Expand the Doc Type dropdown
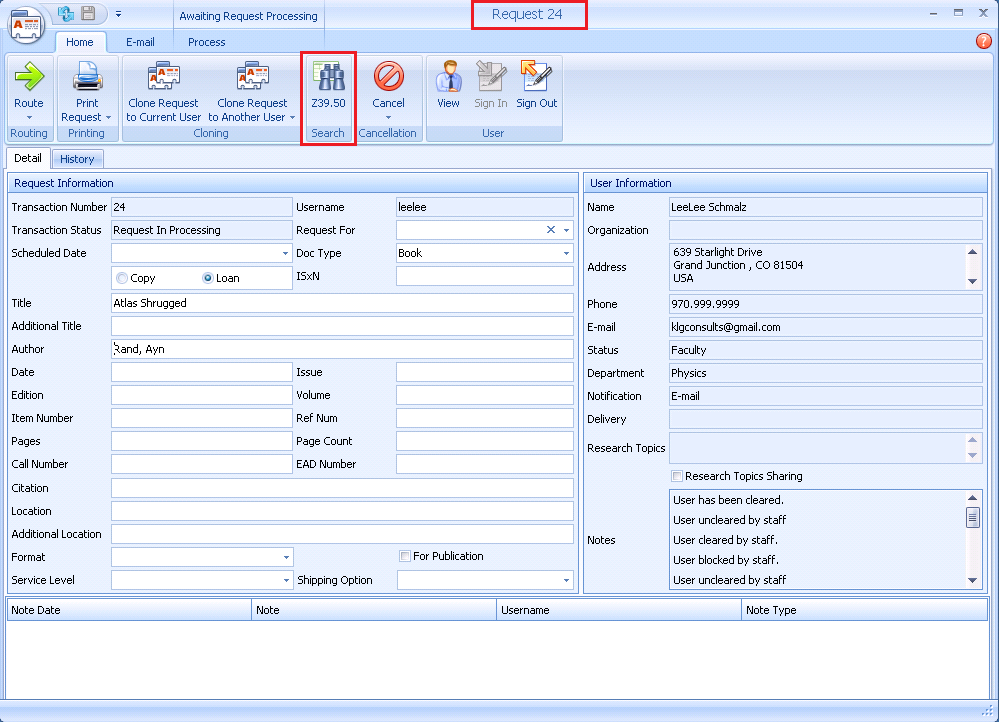 click(x=566, y=254)
